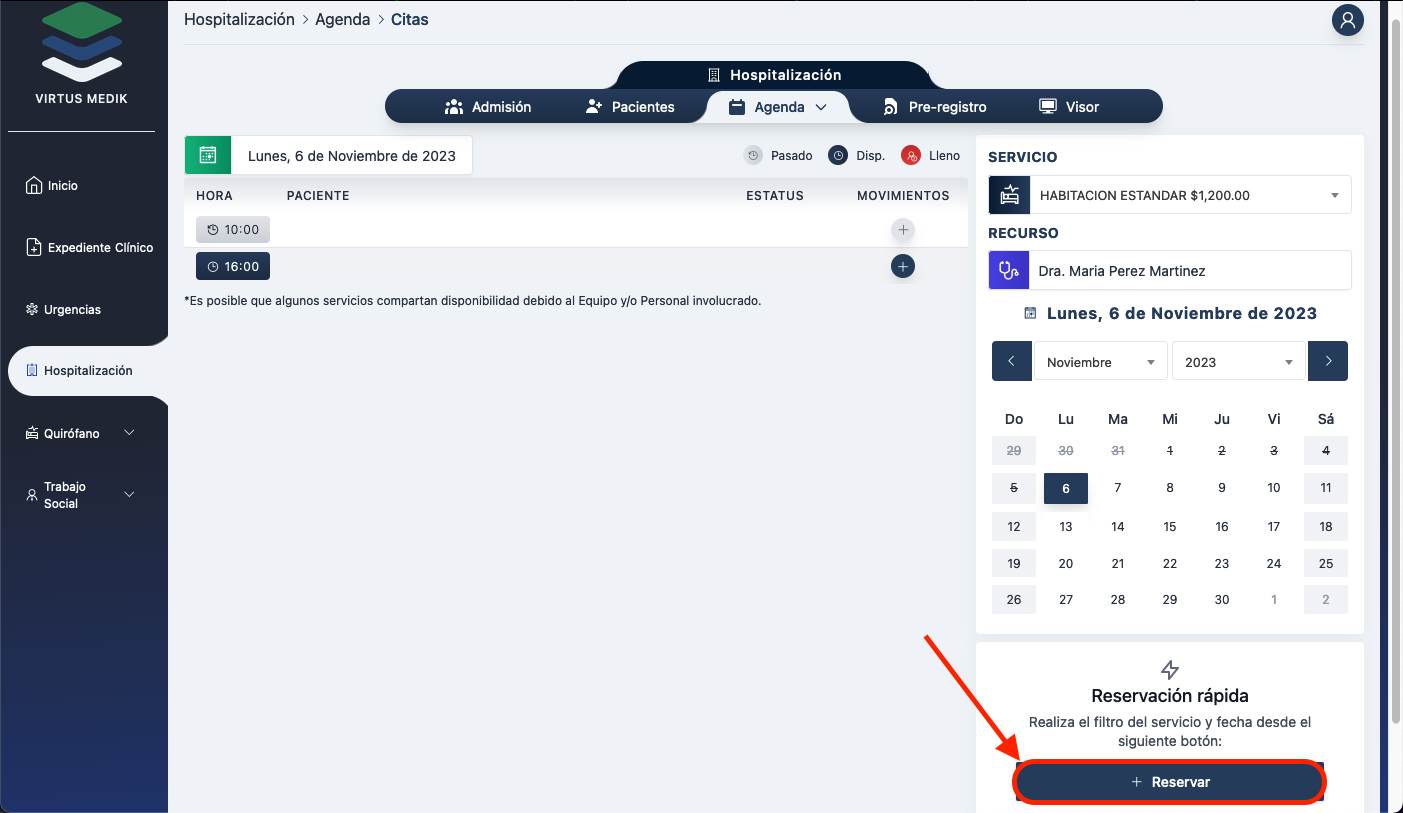Go to previous month with left arrow
This screenshot has height=813, width=1403.
tap(1011, 361)
